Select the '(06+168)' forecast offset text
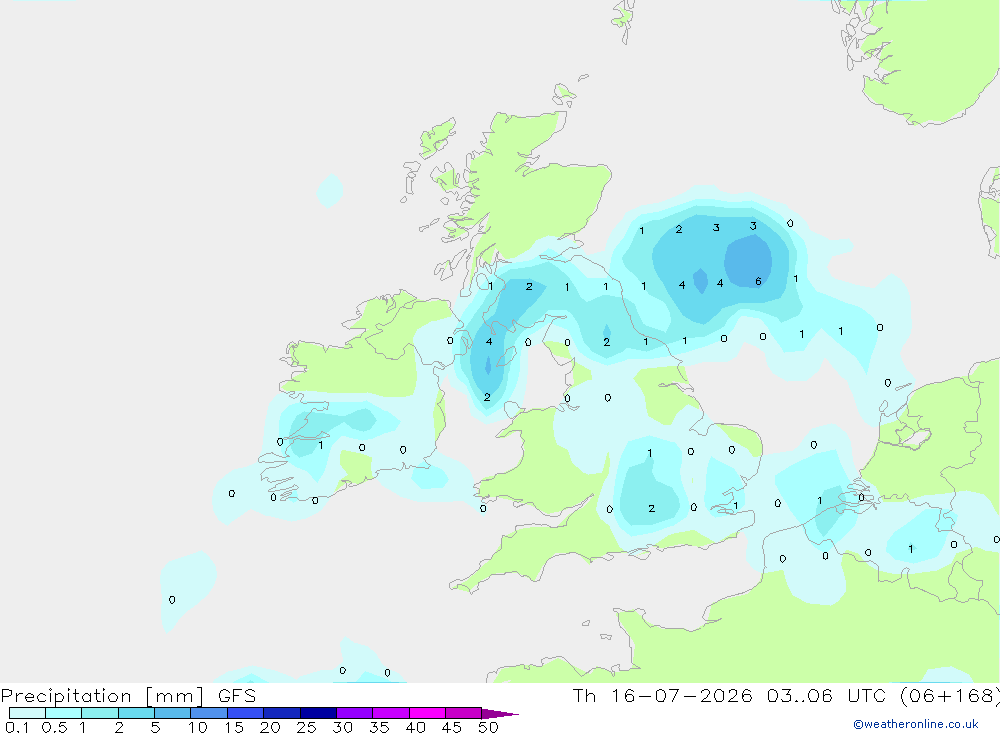Screen dimensions: 1000x733 coord(949,695)
